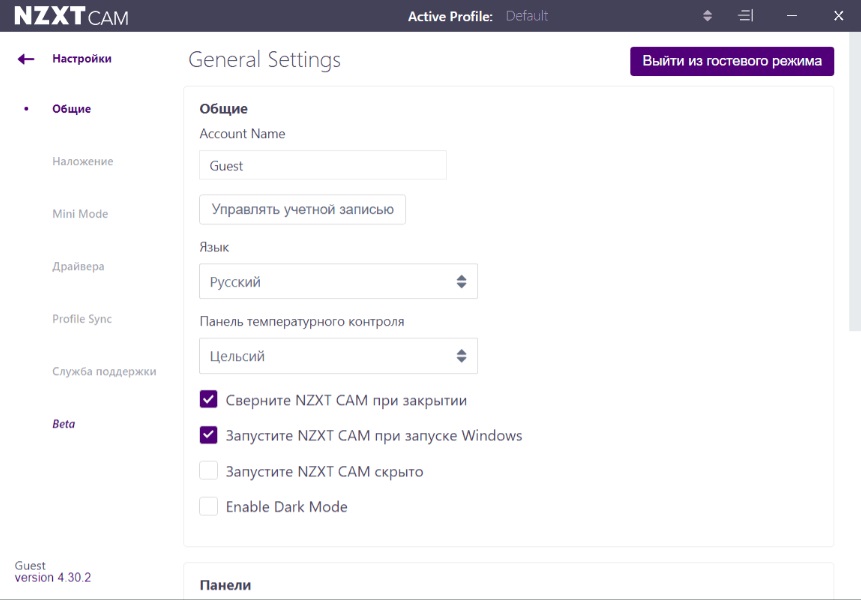Go to the Драйвера section in sidebar
The width and height of the screenshot is (861, 600).
tap(78, 267)
